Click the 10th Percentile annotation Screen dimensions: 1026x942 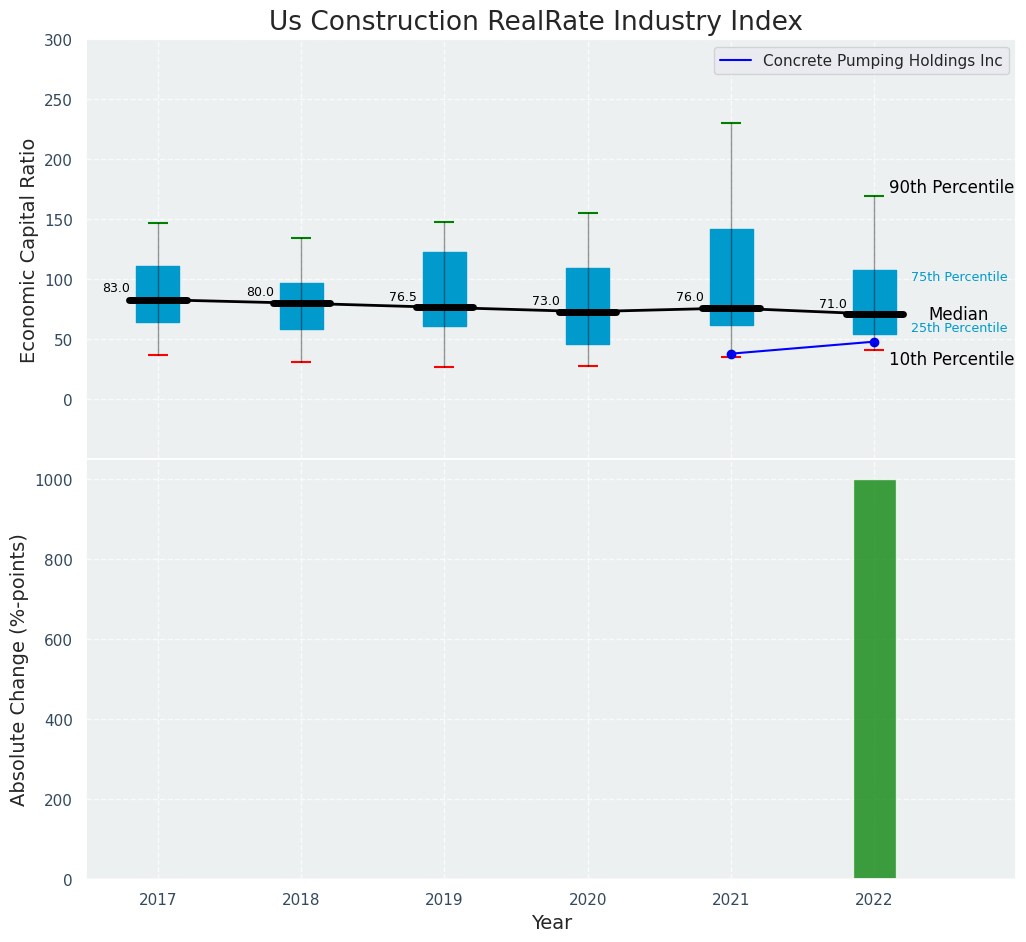coord(951,360)
